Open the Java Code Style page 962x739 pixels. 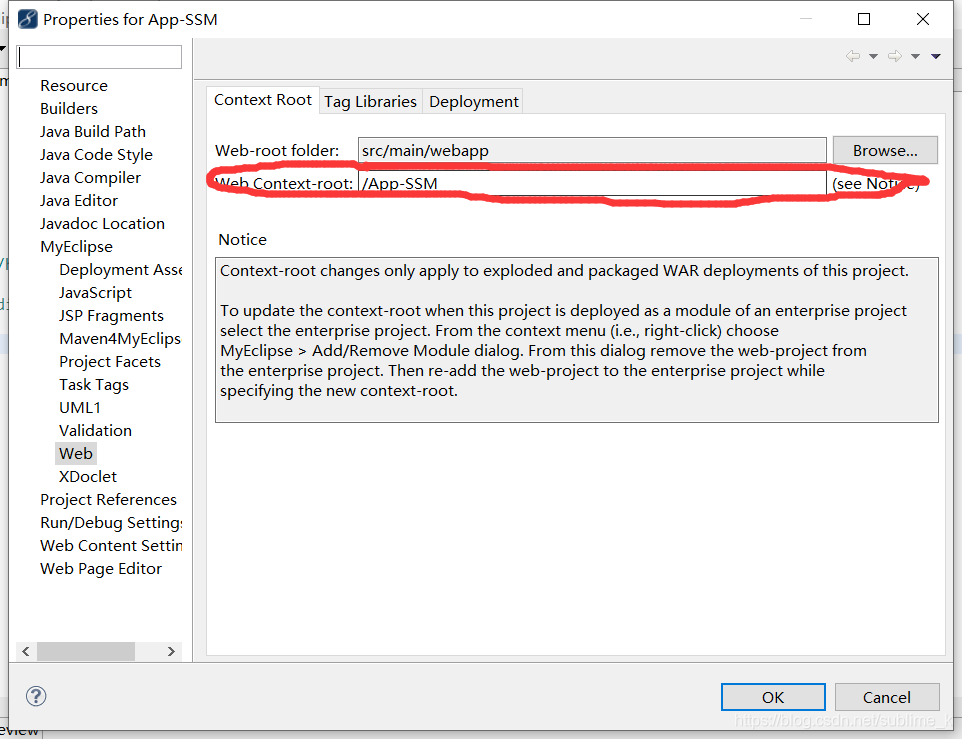point(96,155)
